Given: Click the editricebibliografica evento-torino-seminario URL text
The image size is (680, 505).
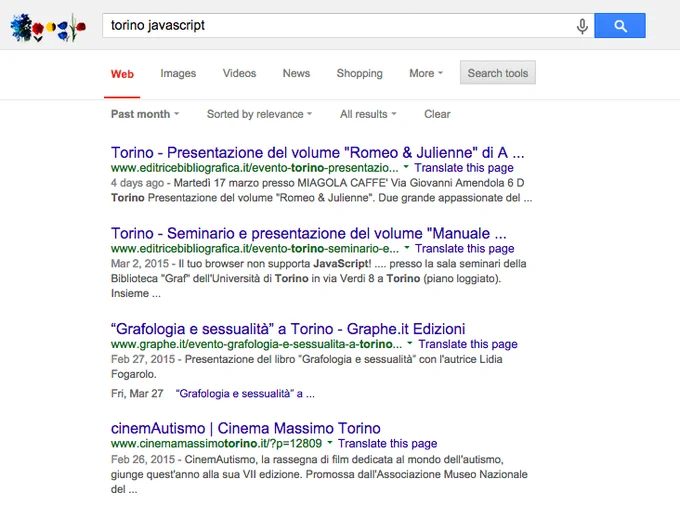Looking at the screenshot, I should (255, 249).
